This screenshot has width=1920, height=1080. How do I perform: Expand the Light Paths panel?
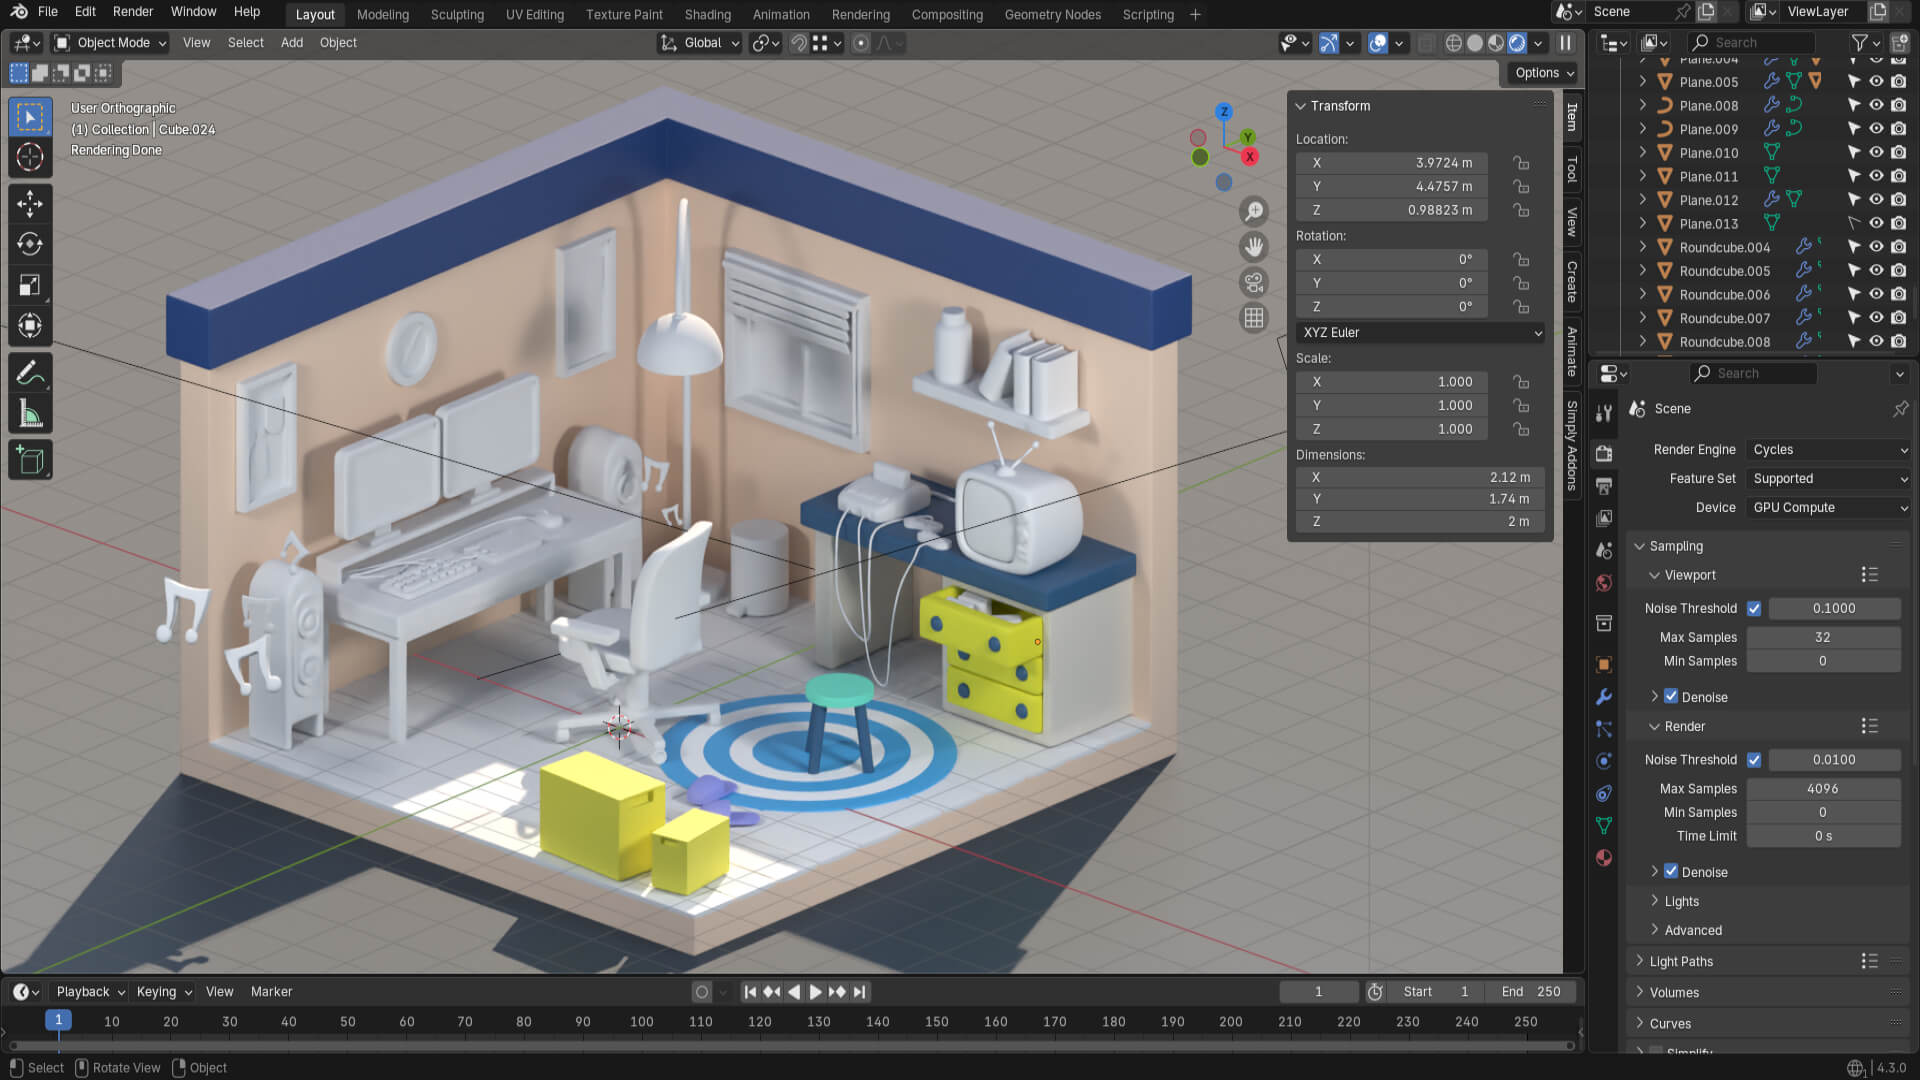pyautogui.click(x=1681, y=961)
